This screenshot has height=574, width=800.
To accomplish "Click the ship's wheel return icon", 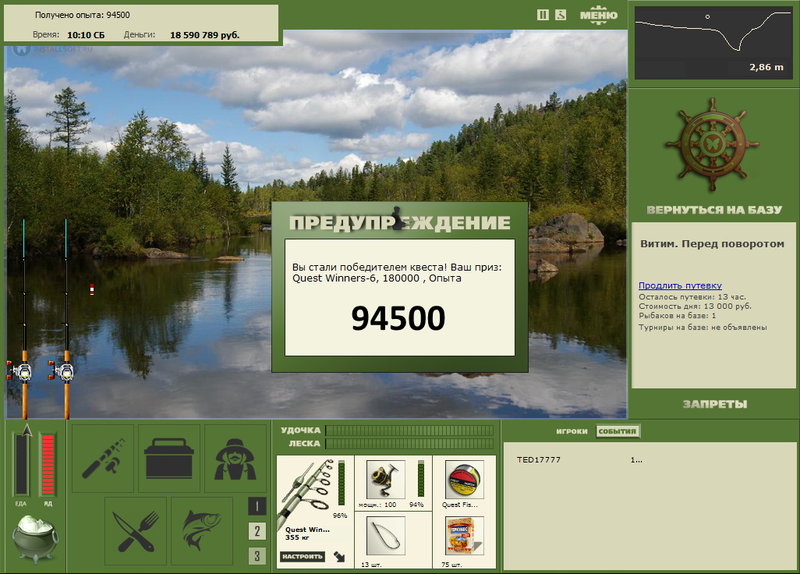I will 712,145.
